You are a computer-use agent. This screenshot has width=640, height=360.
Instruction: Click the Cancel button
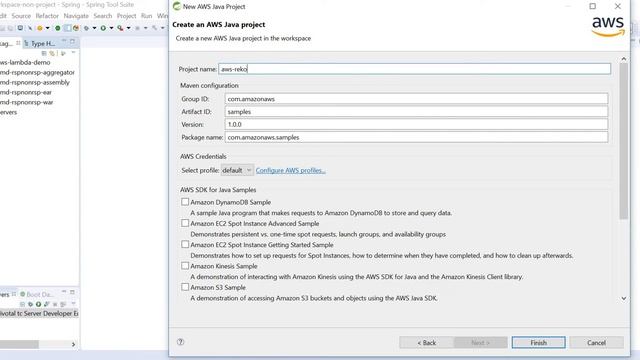point(596,342)
